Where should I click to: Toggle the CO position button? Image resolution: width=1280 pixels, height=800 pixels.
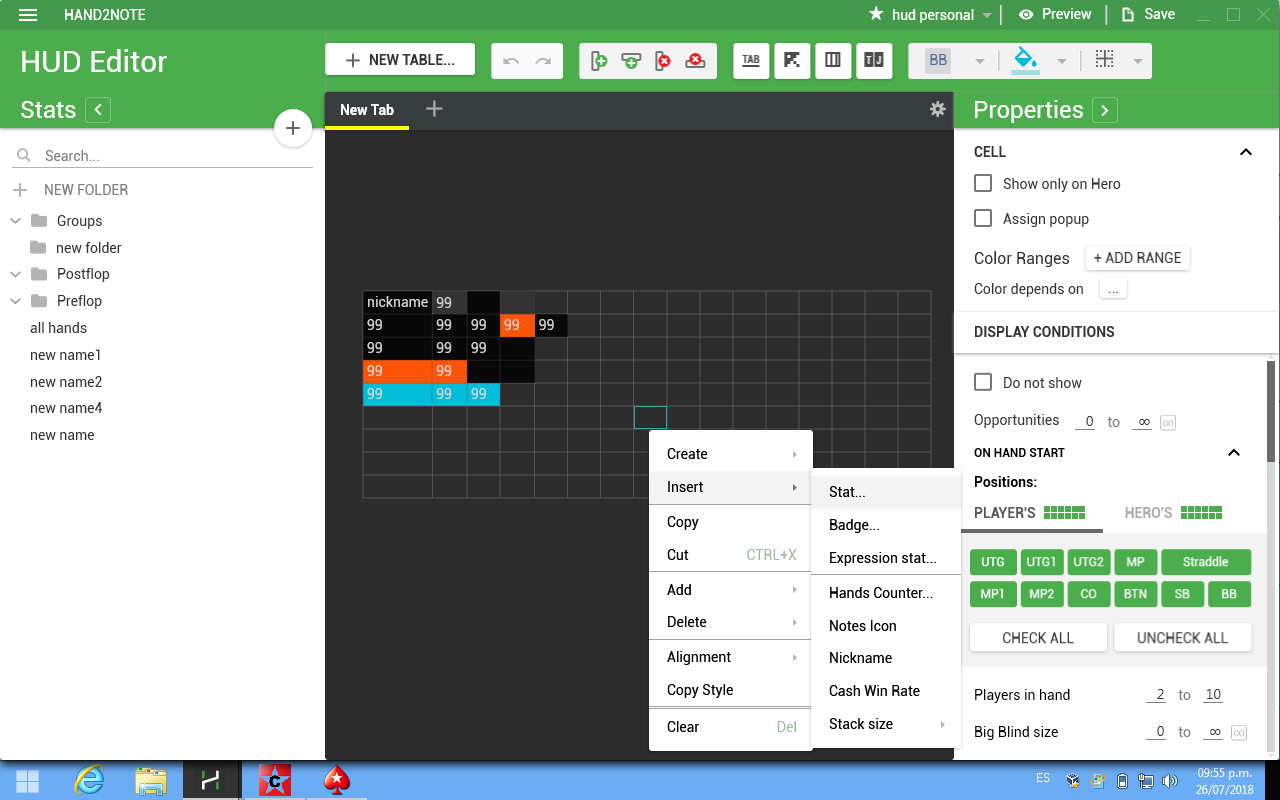(x=1088, y=594)
